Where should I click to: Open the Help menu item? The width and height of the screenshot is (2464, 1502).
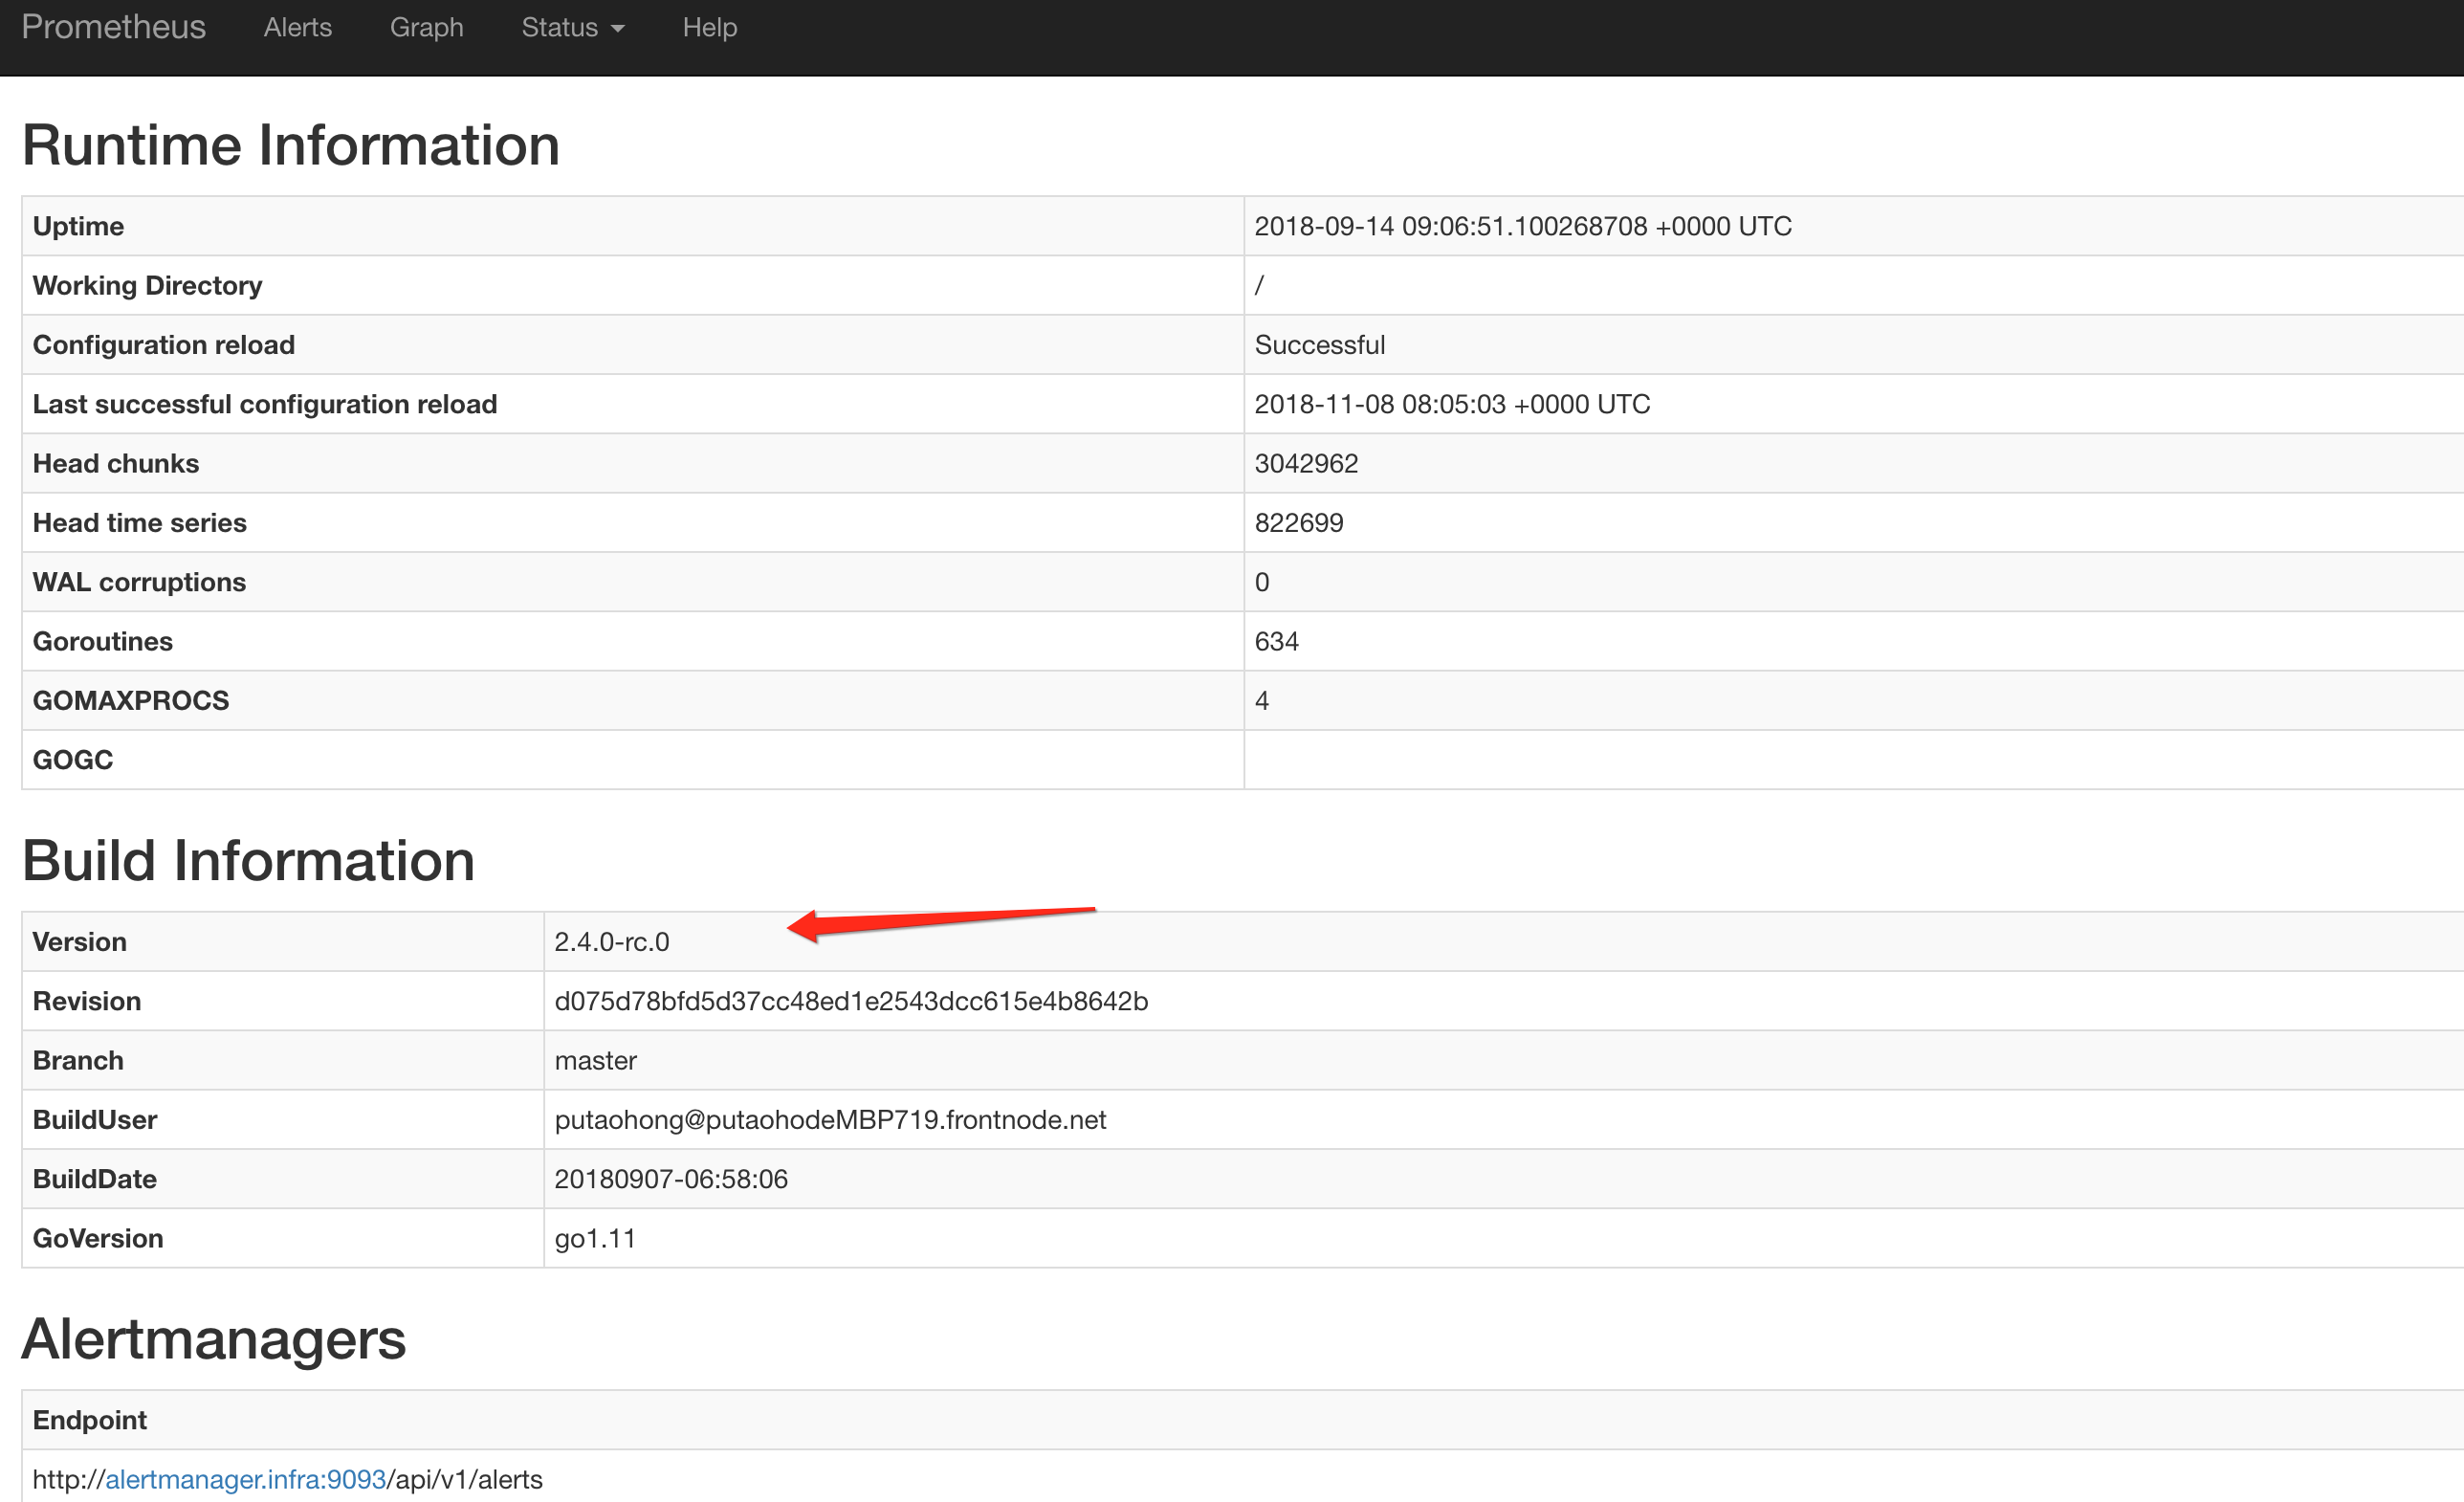pyautogui.click(x=709, y=27)
